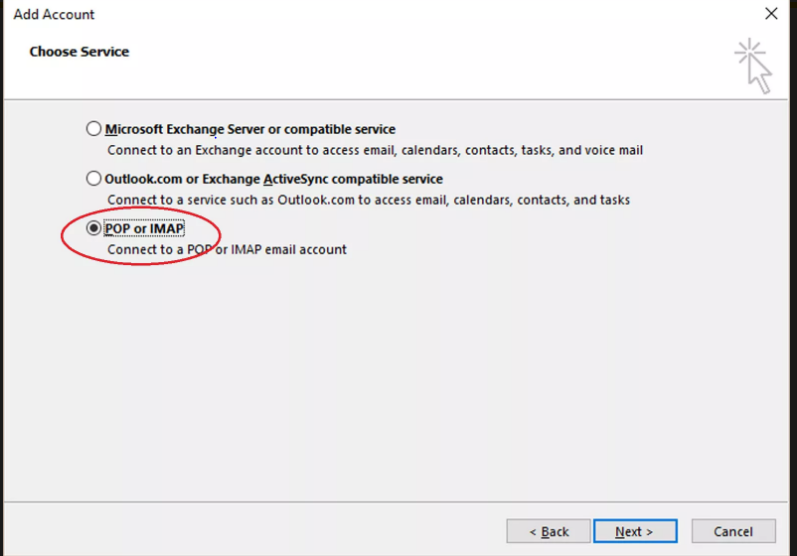797x556 pixels.
Task: Cancel the account setup
Action: 733,531
